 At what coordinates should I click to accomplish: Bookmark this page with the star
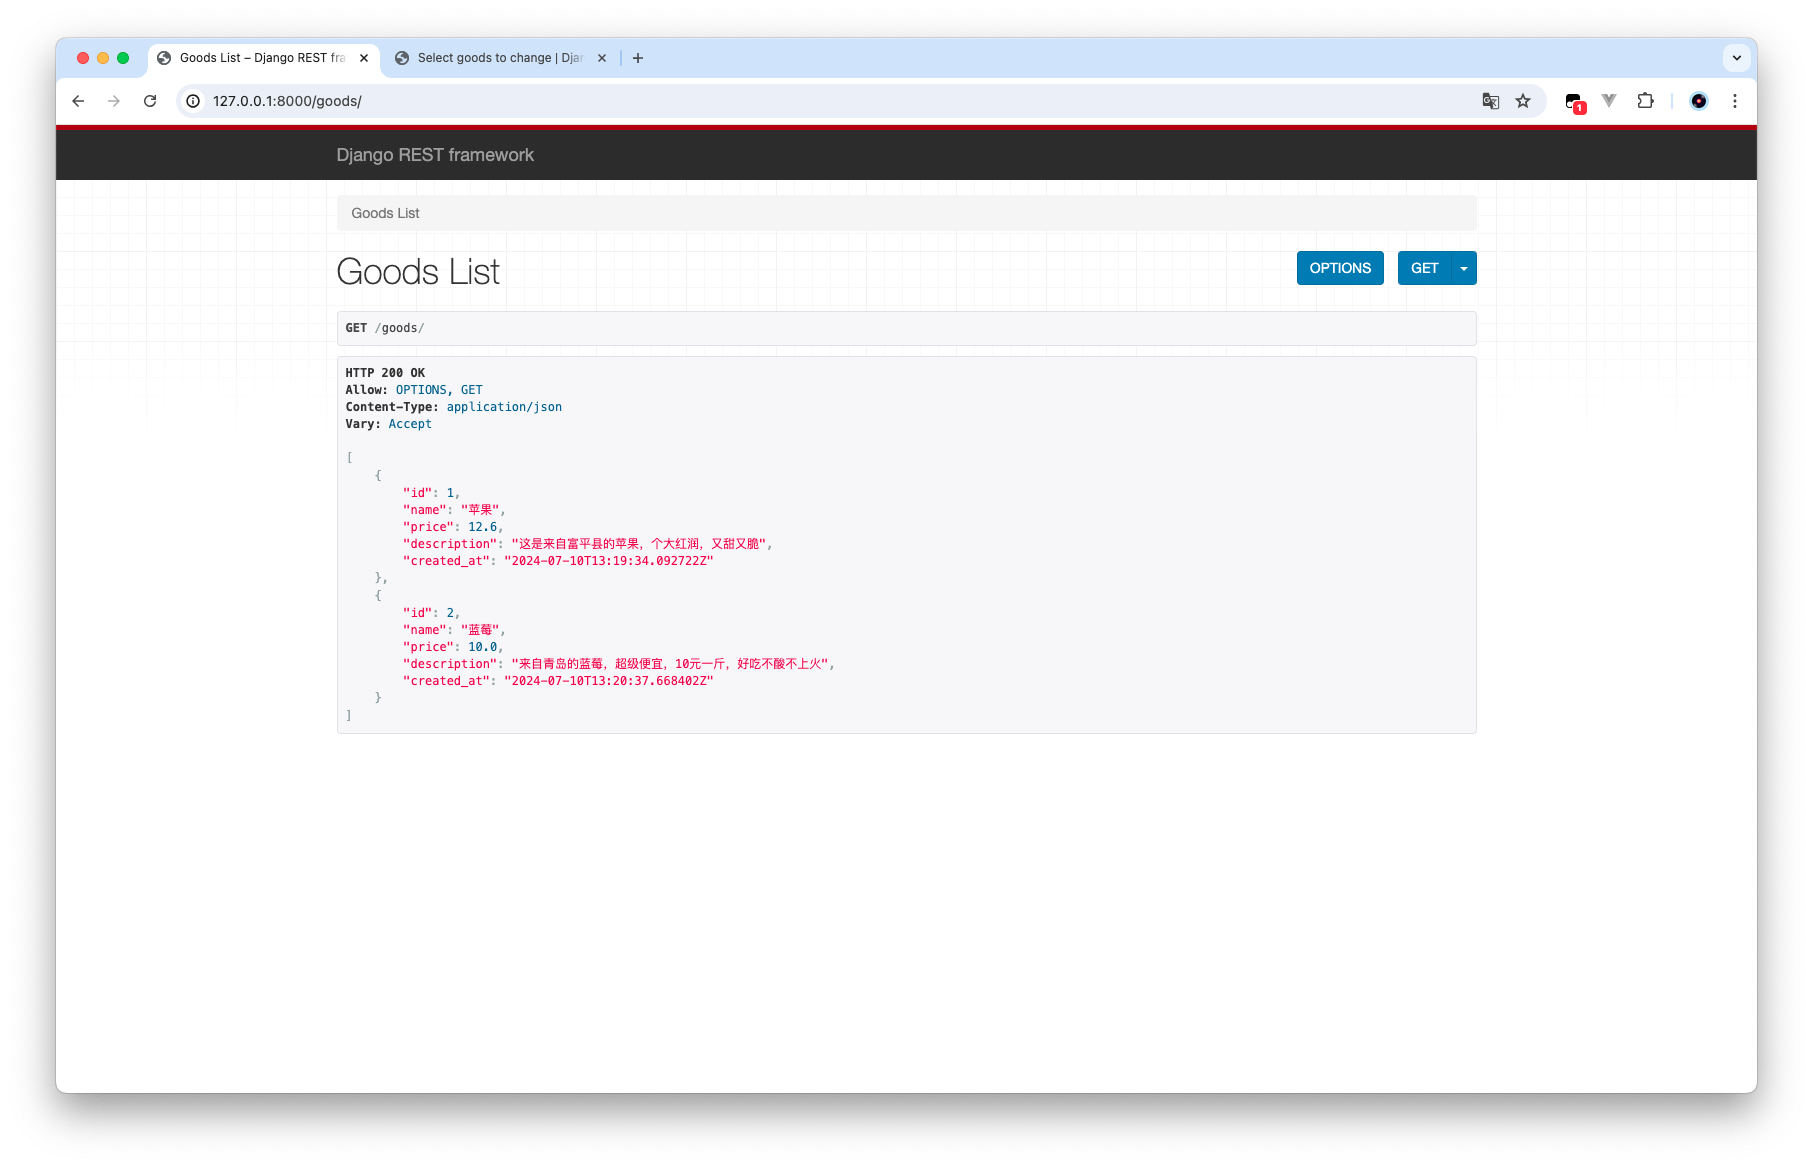[1523, 101]
